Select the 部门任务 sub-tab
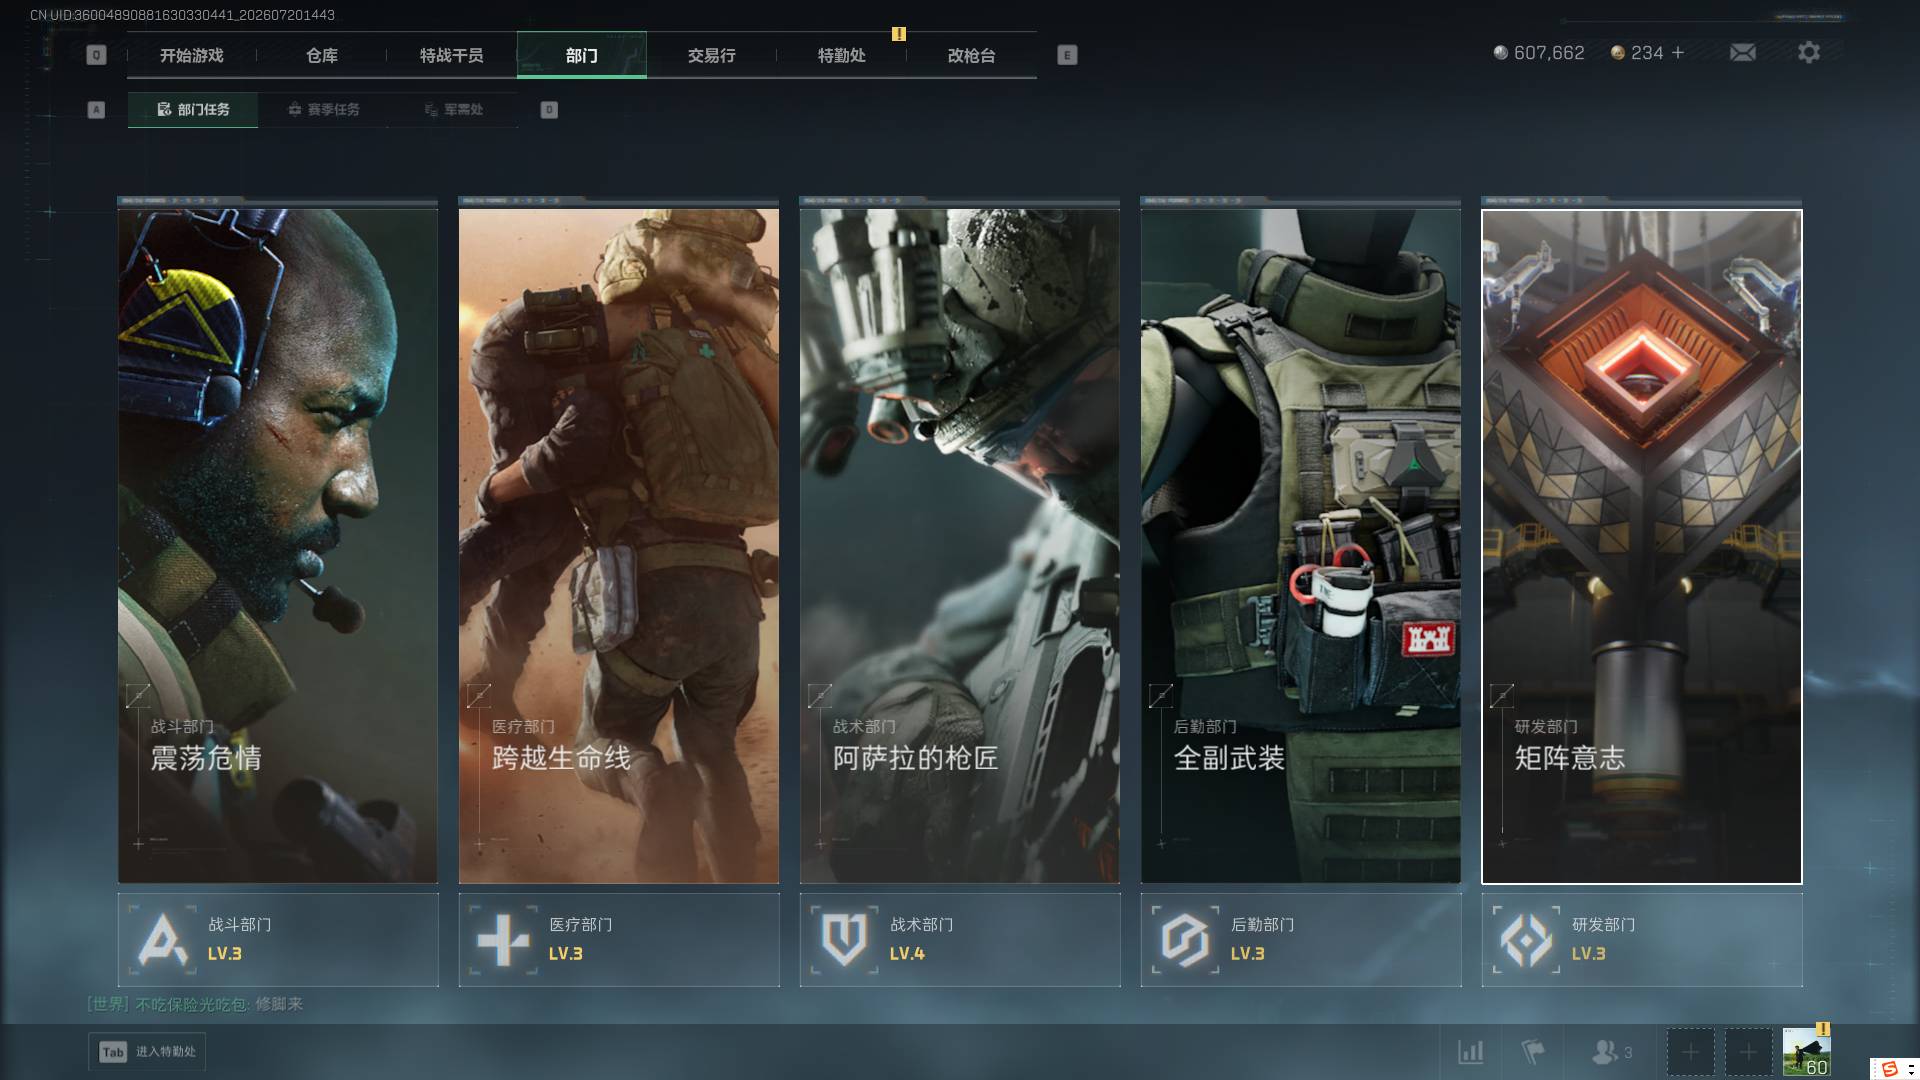1920x1080 pixels. (193, 109)
